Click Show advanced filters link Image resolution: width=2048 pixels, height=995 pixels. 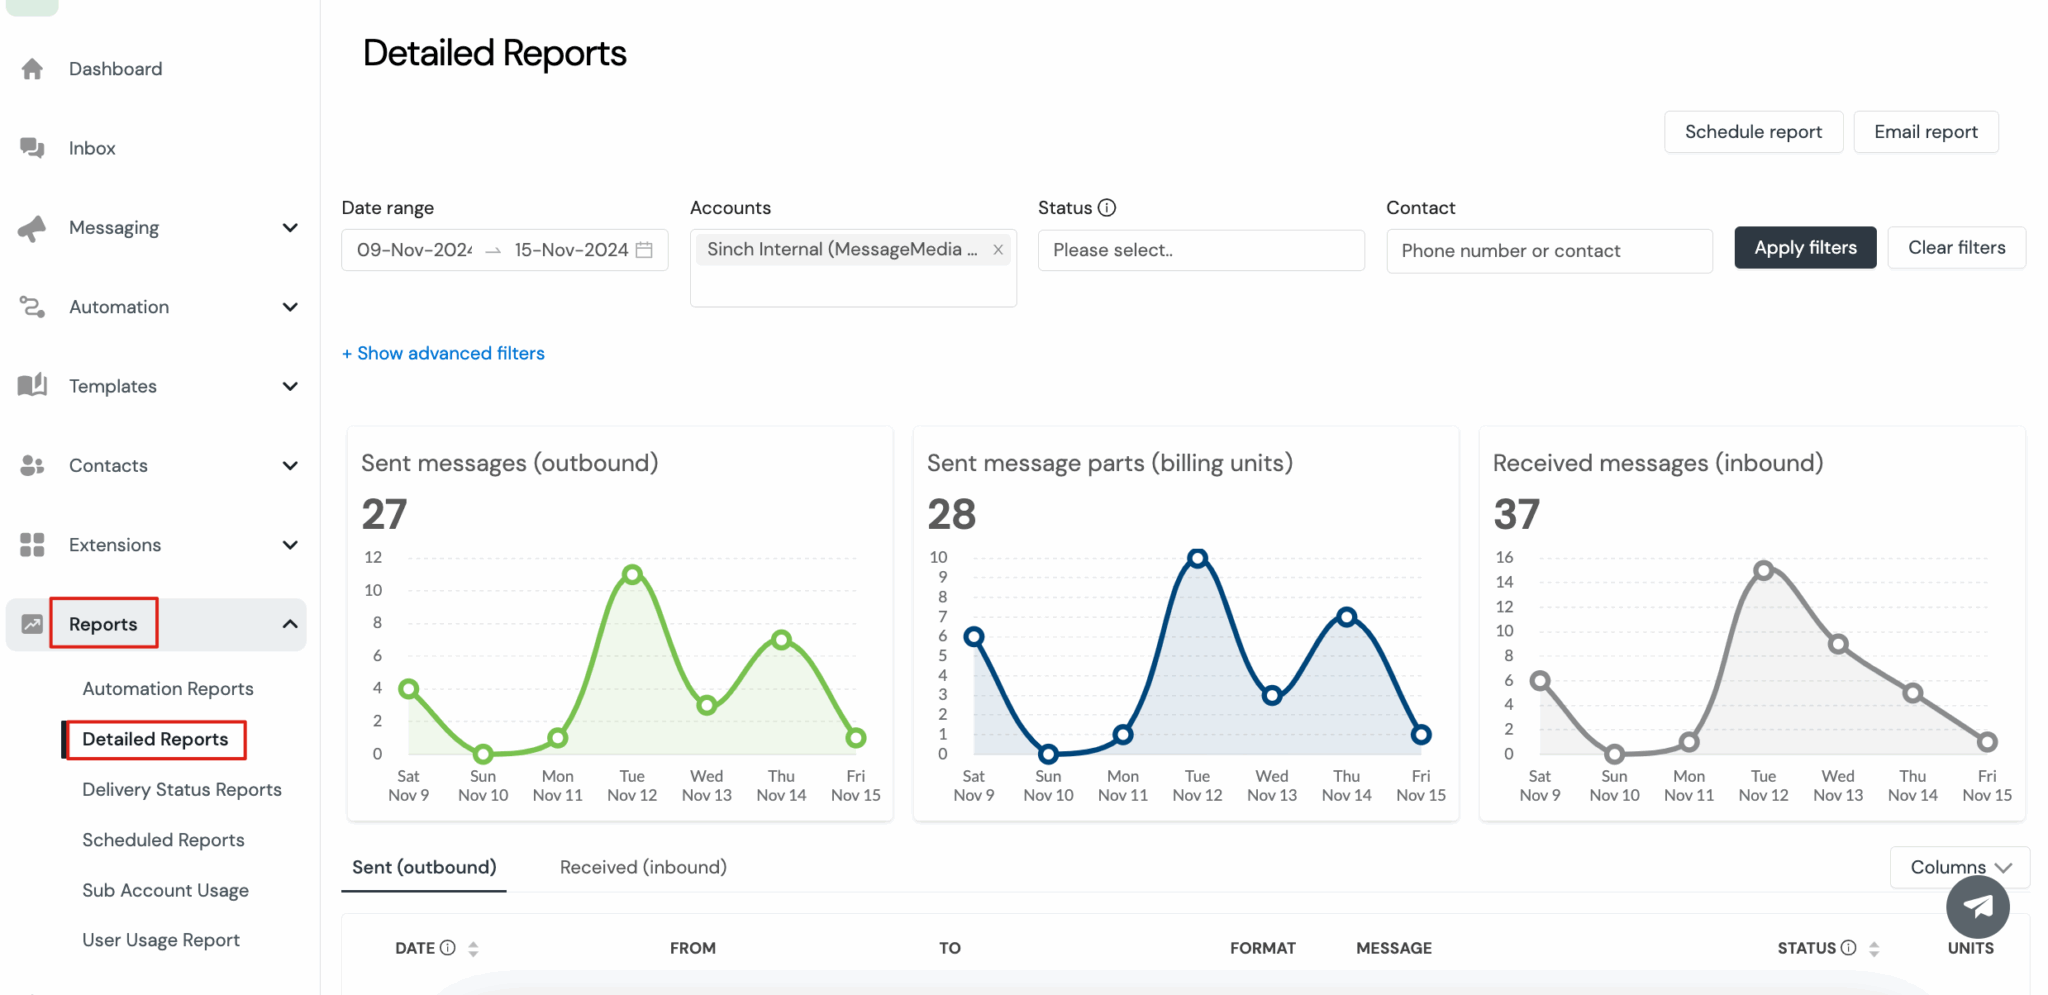[444, 353]
